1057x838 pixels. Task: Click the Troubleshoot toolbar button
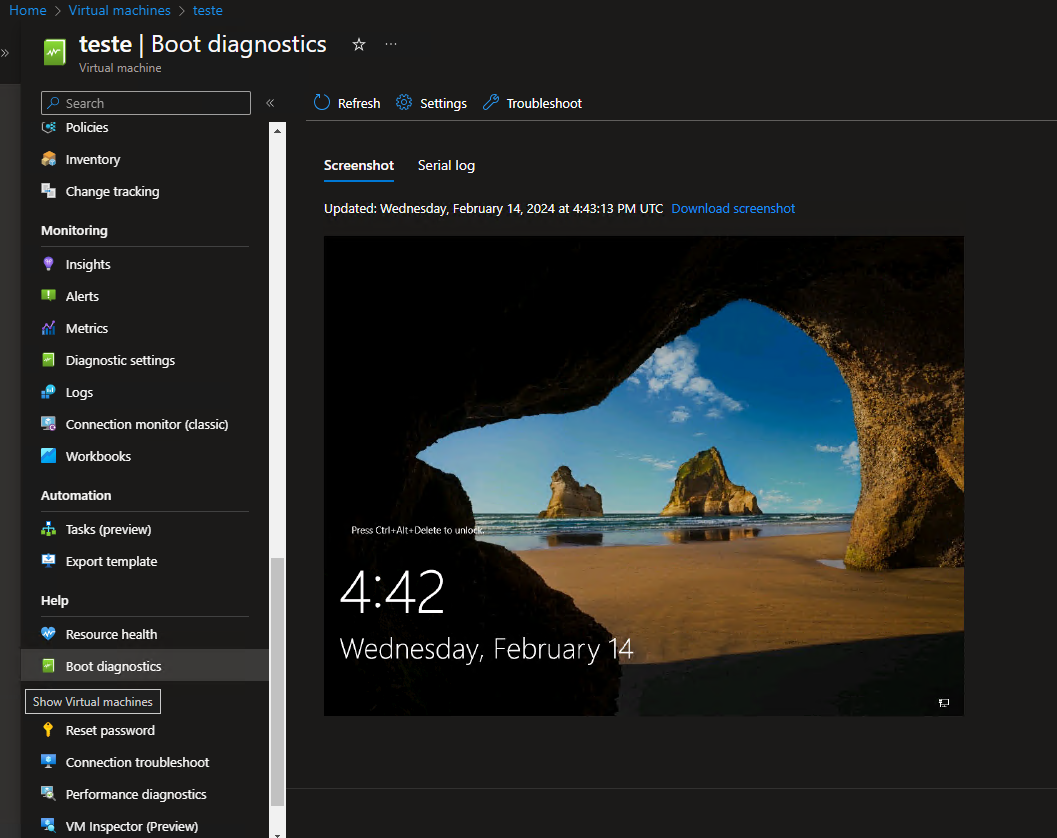coord(533,103)
